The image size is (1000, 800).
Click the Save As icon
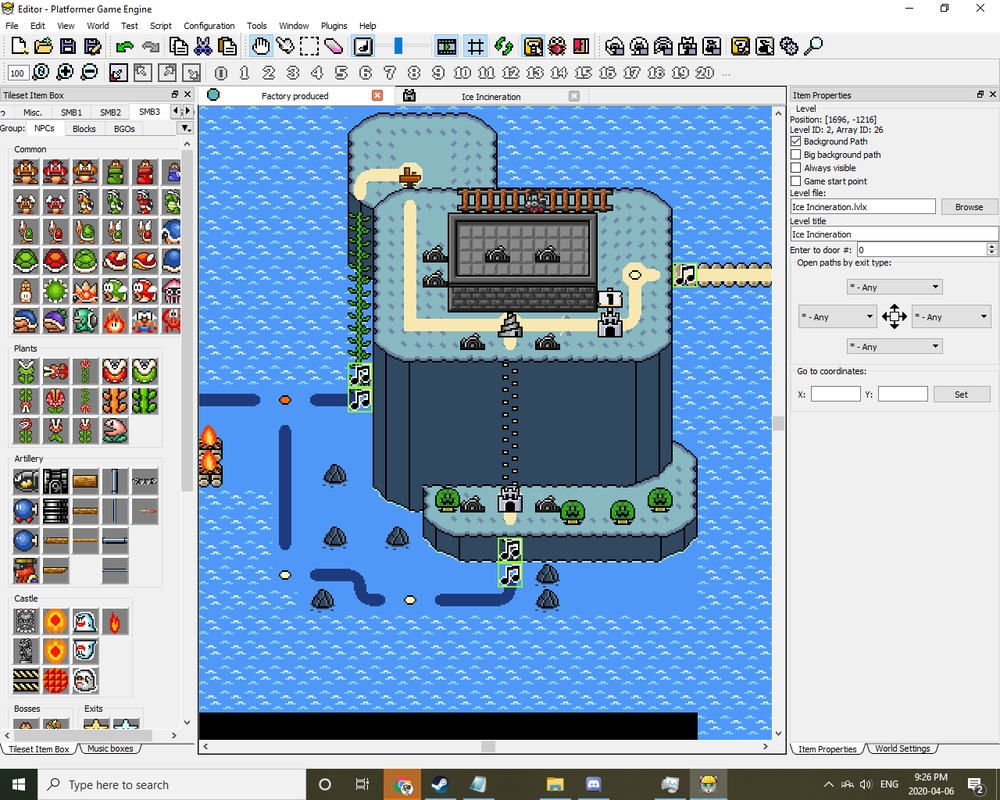92,46
